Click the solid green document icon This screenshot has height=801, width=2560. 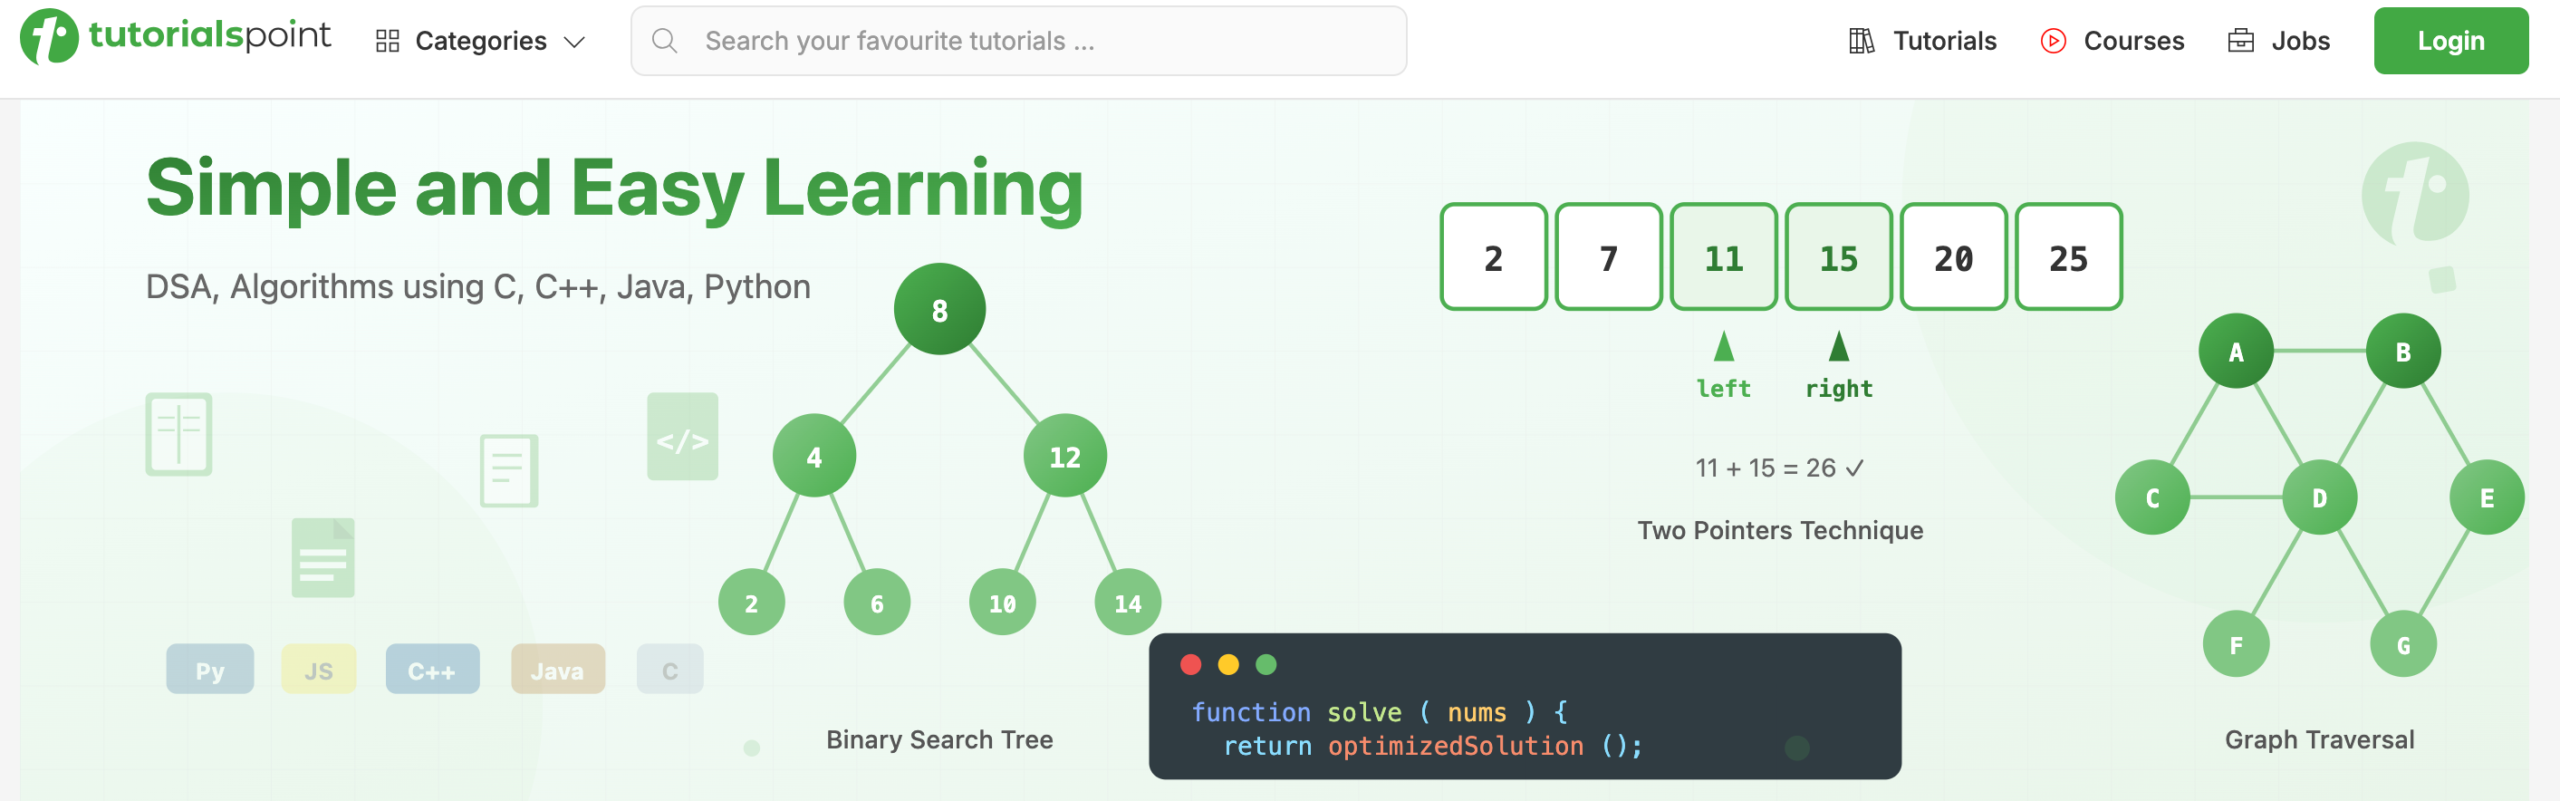323,557
